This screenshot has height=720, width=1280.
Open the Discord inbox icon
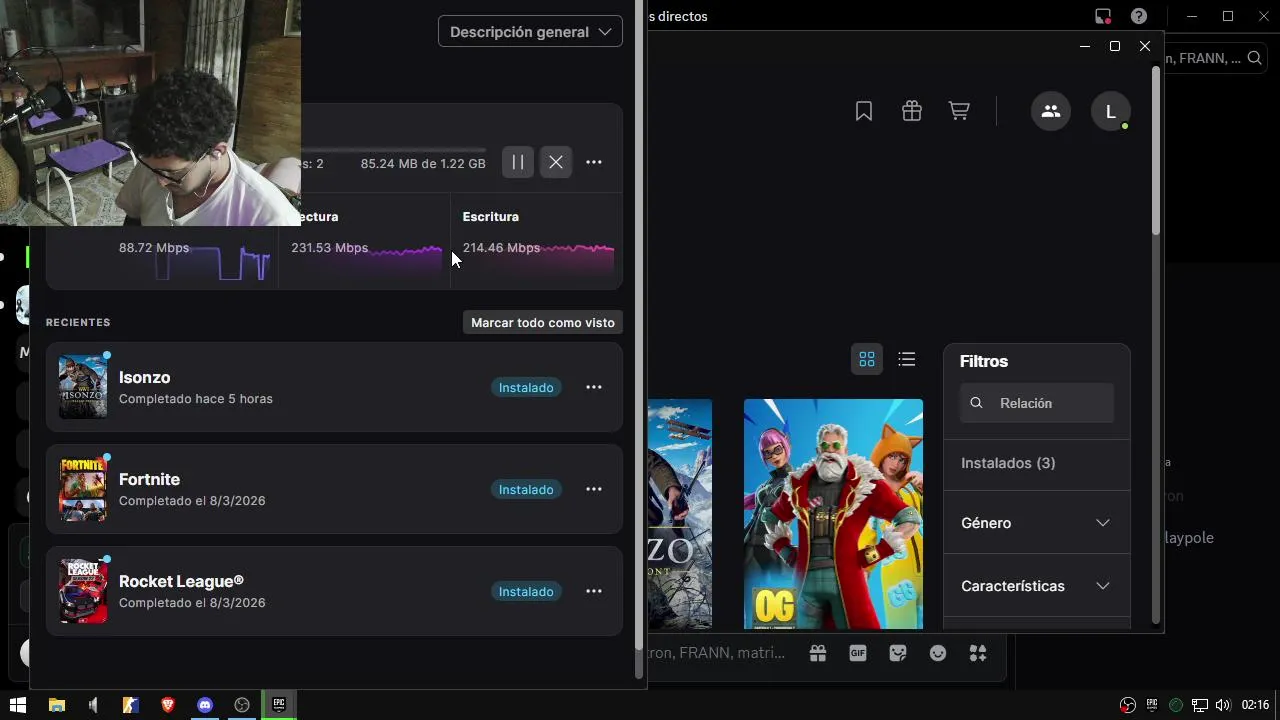tap(1103, 16)
